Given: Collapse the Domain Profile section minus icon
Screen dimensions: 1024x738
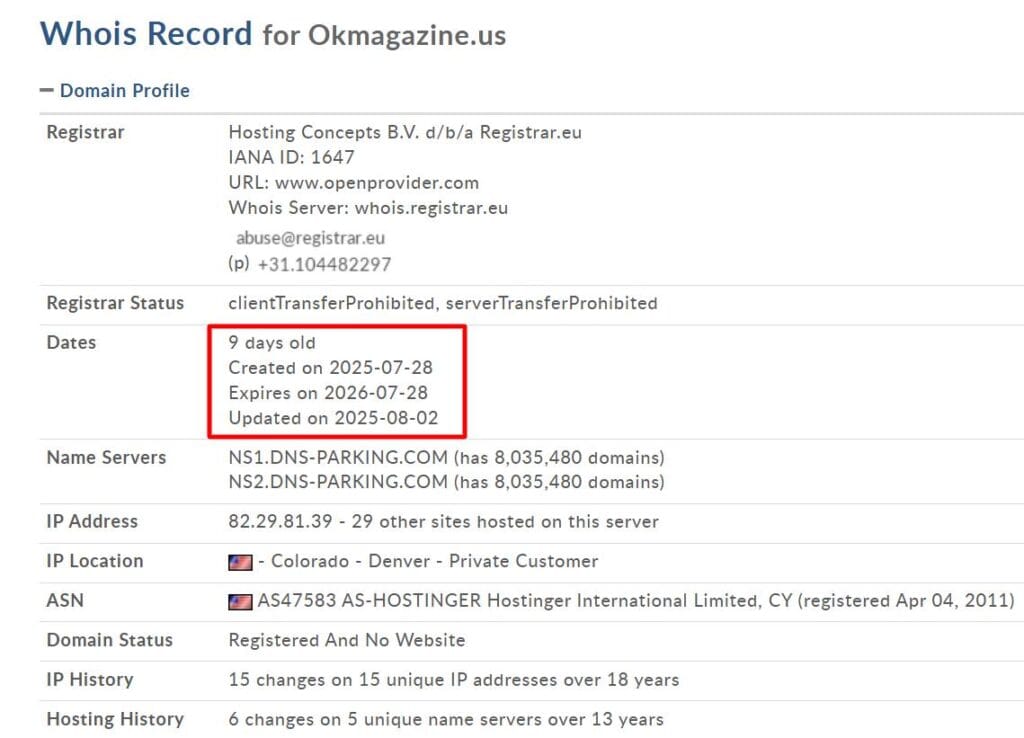Looking at the screenshot, I should 46,90.
